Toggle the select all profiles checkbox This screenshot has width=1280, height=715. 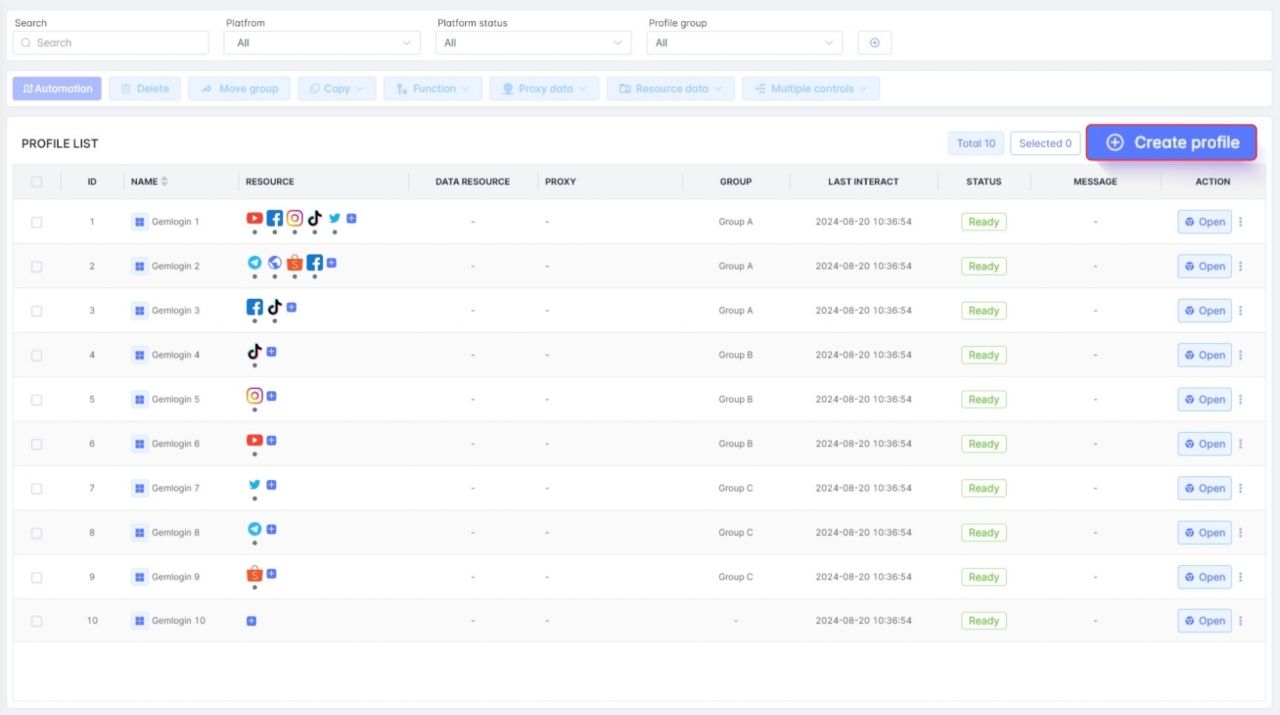pyautogui.click(x=37, y=182)
